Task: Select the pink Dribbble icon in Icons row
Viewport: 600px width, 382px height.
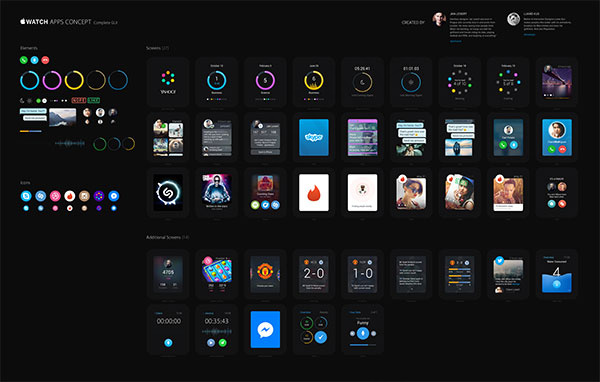Action: [x=55, y=196]
